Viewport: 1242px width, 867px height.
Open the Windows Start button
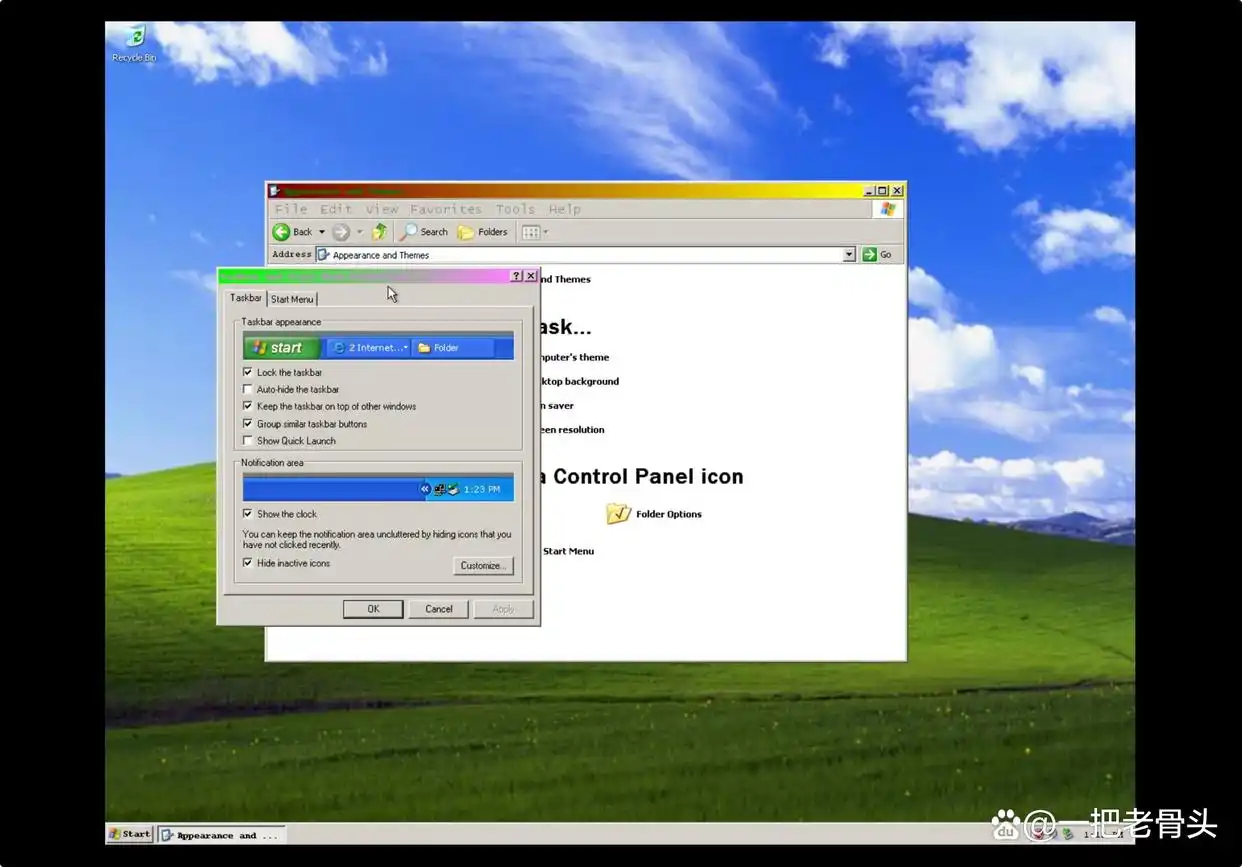coord(130,834)
